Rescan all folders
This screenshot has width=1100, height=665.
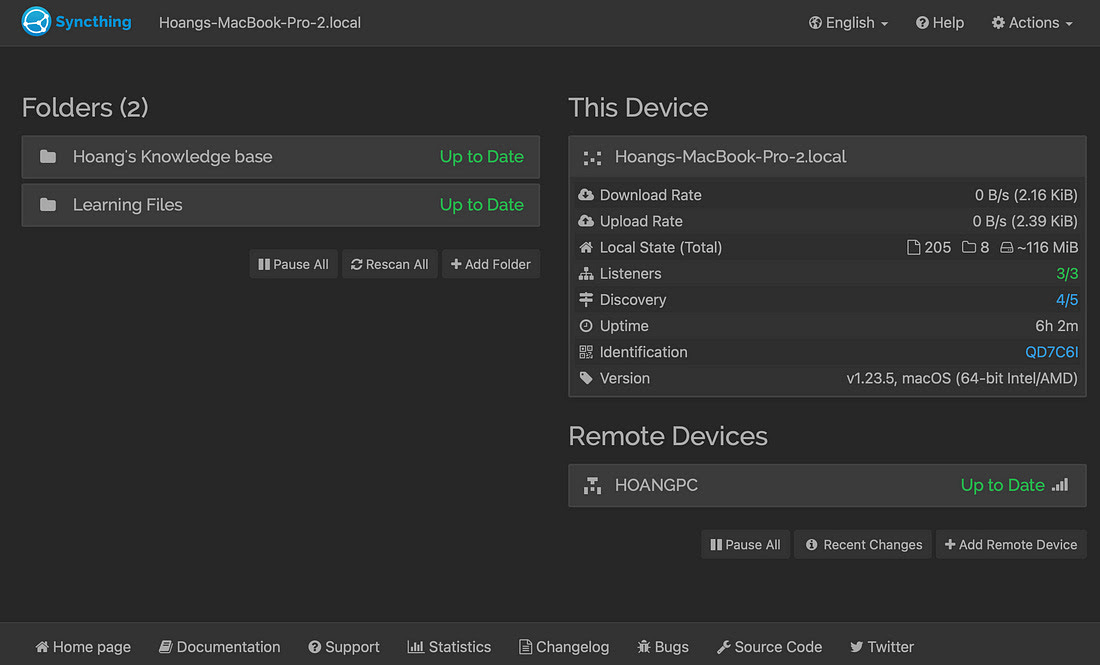click(x=389, y=264)
